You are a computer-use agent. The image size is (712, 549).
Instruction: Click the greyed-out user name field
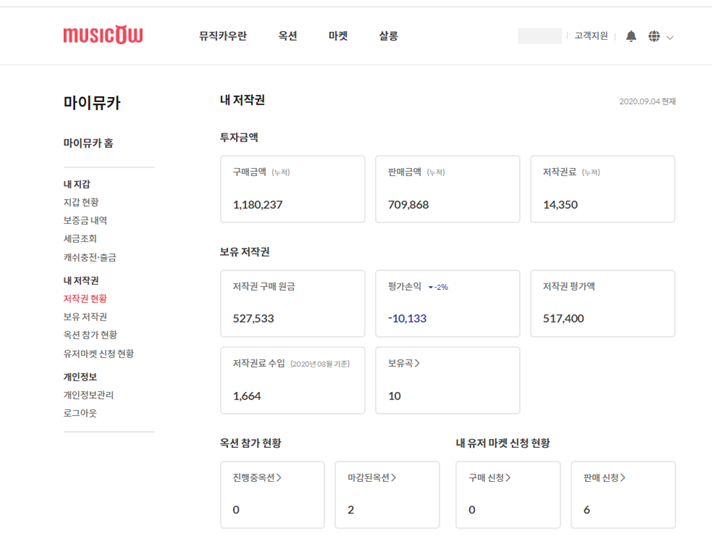pyautogui.click(x=540, y=36)
